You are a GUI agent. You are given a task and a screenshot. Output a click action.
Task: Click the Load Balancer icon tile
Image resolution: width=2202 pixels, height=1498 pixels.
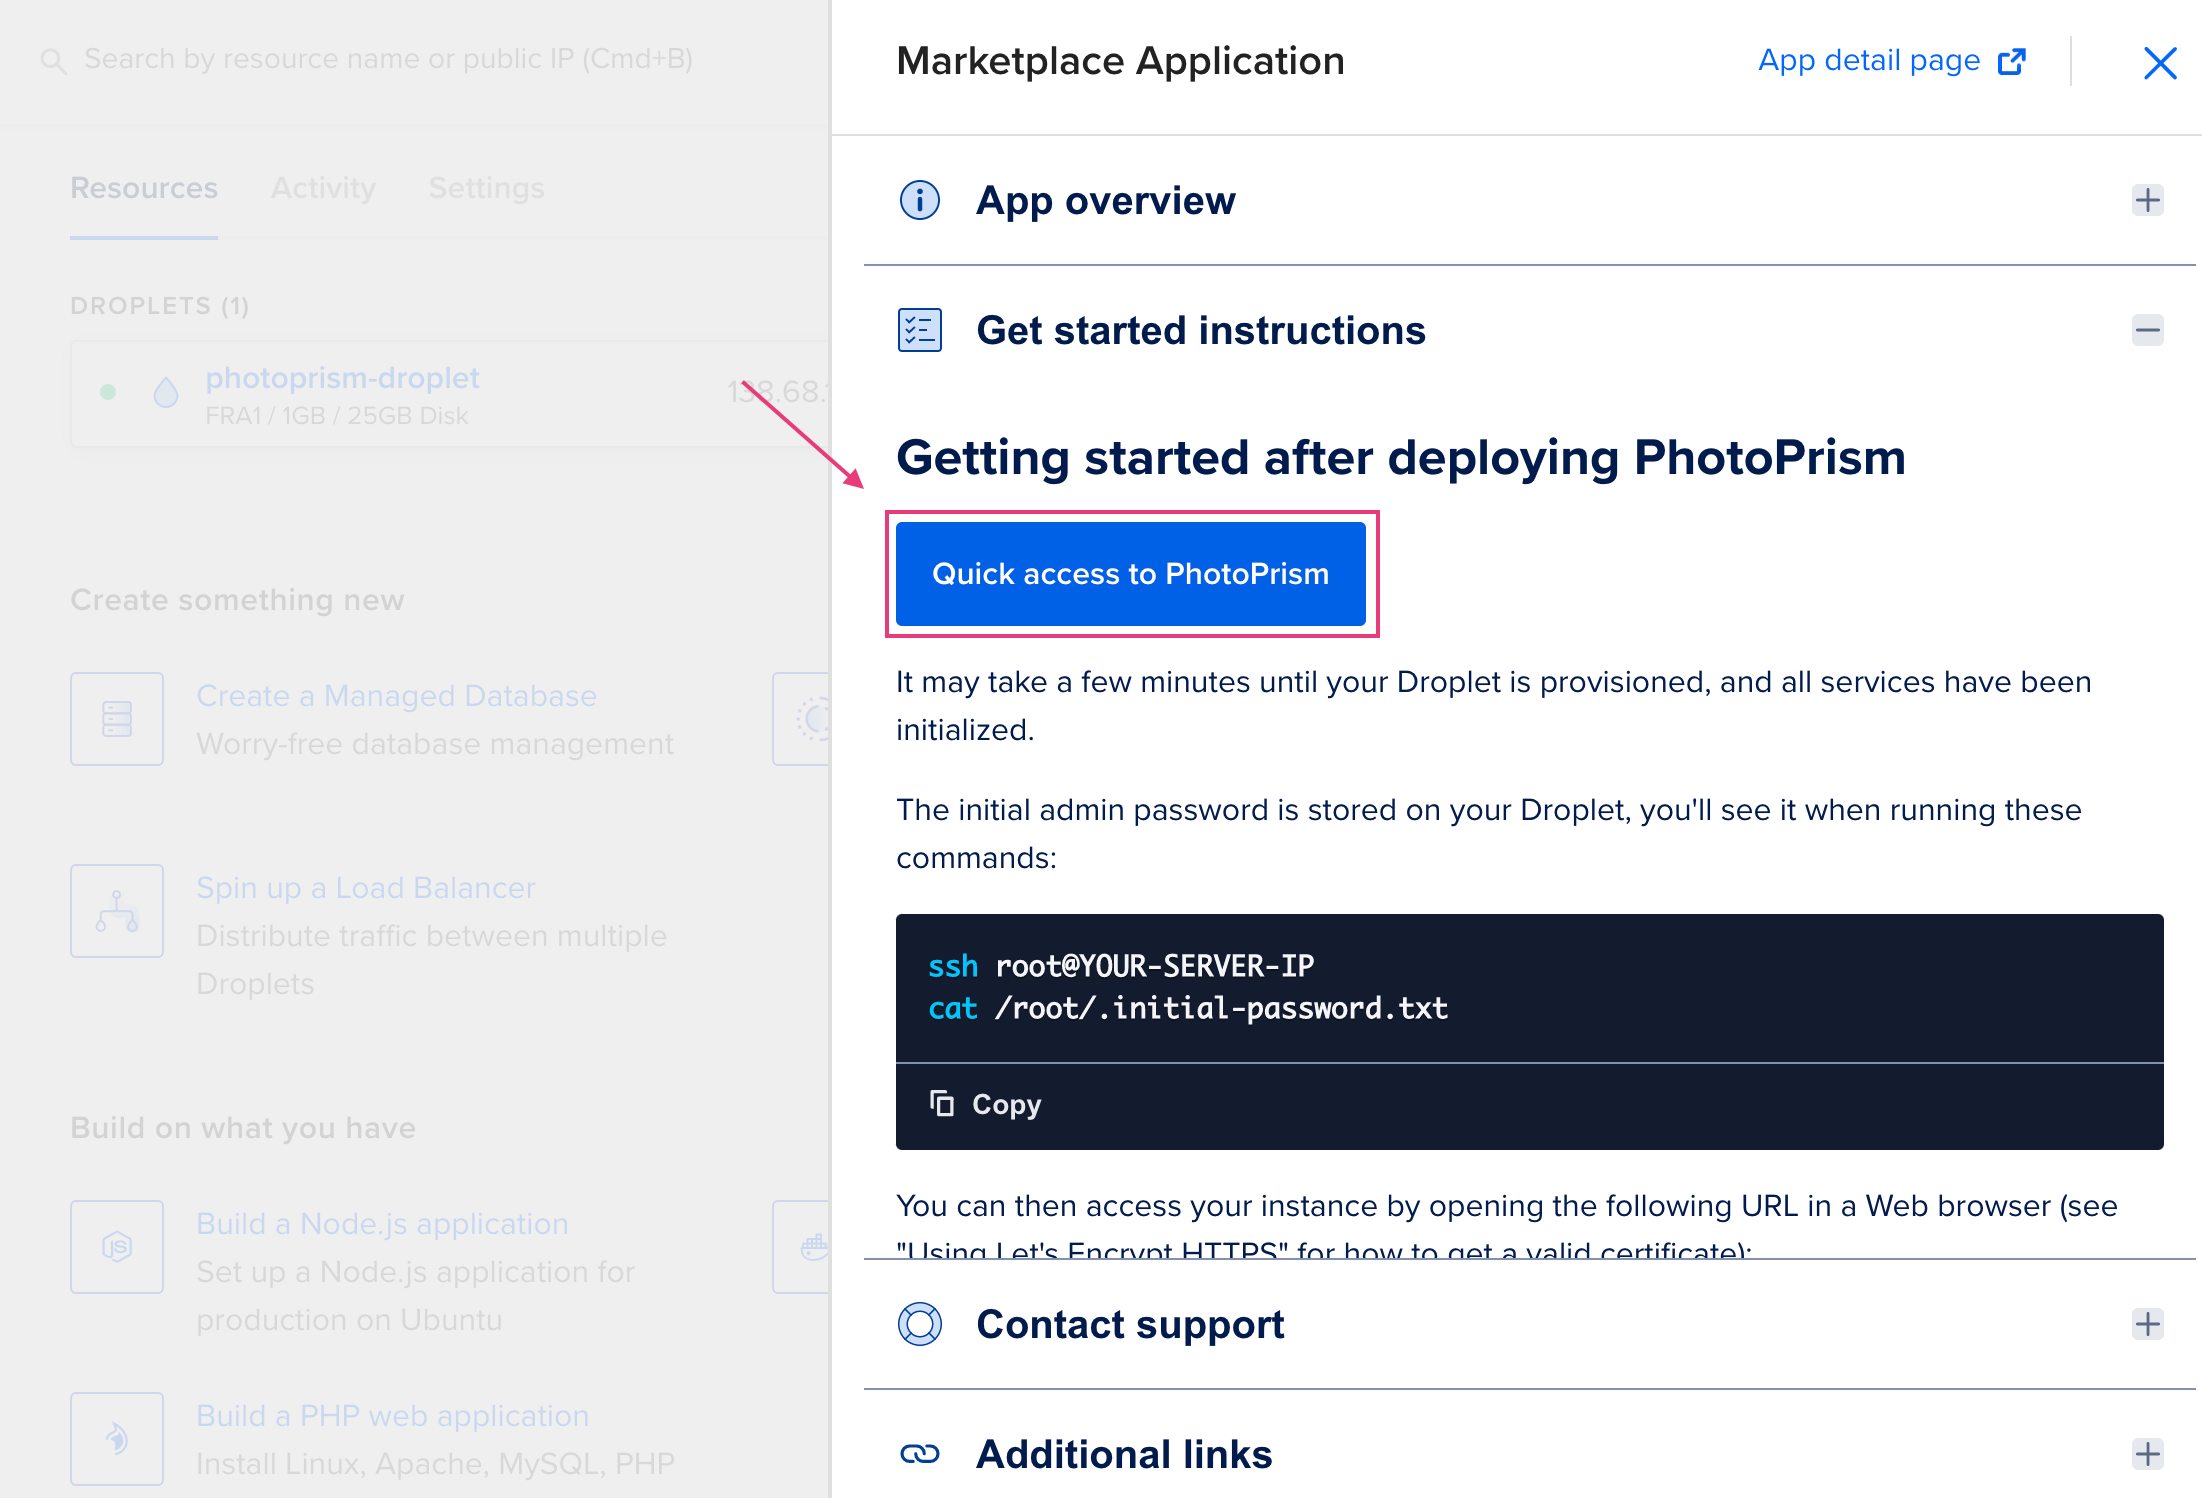(117, 911)
